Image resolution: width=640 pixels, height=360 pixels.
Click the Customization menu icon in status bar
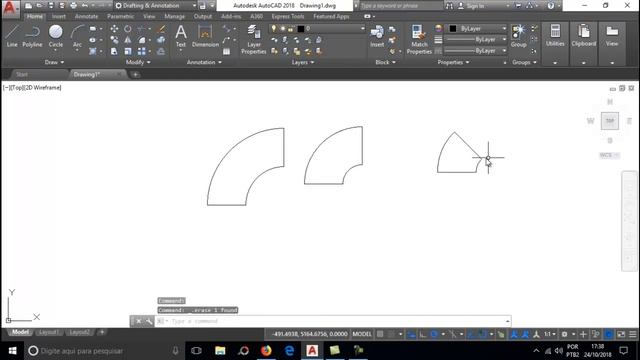(633, 334)
